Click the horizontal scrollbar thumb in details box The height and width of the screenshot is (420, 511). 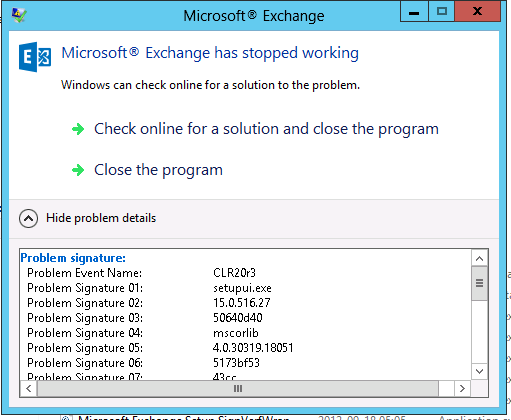(x=238, y=389)
